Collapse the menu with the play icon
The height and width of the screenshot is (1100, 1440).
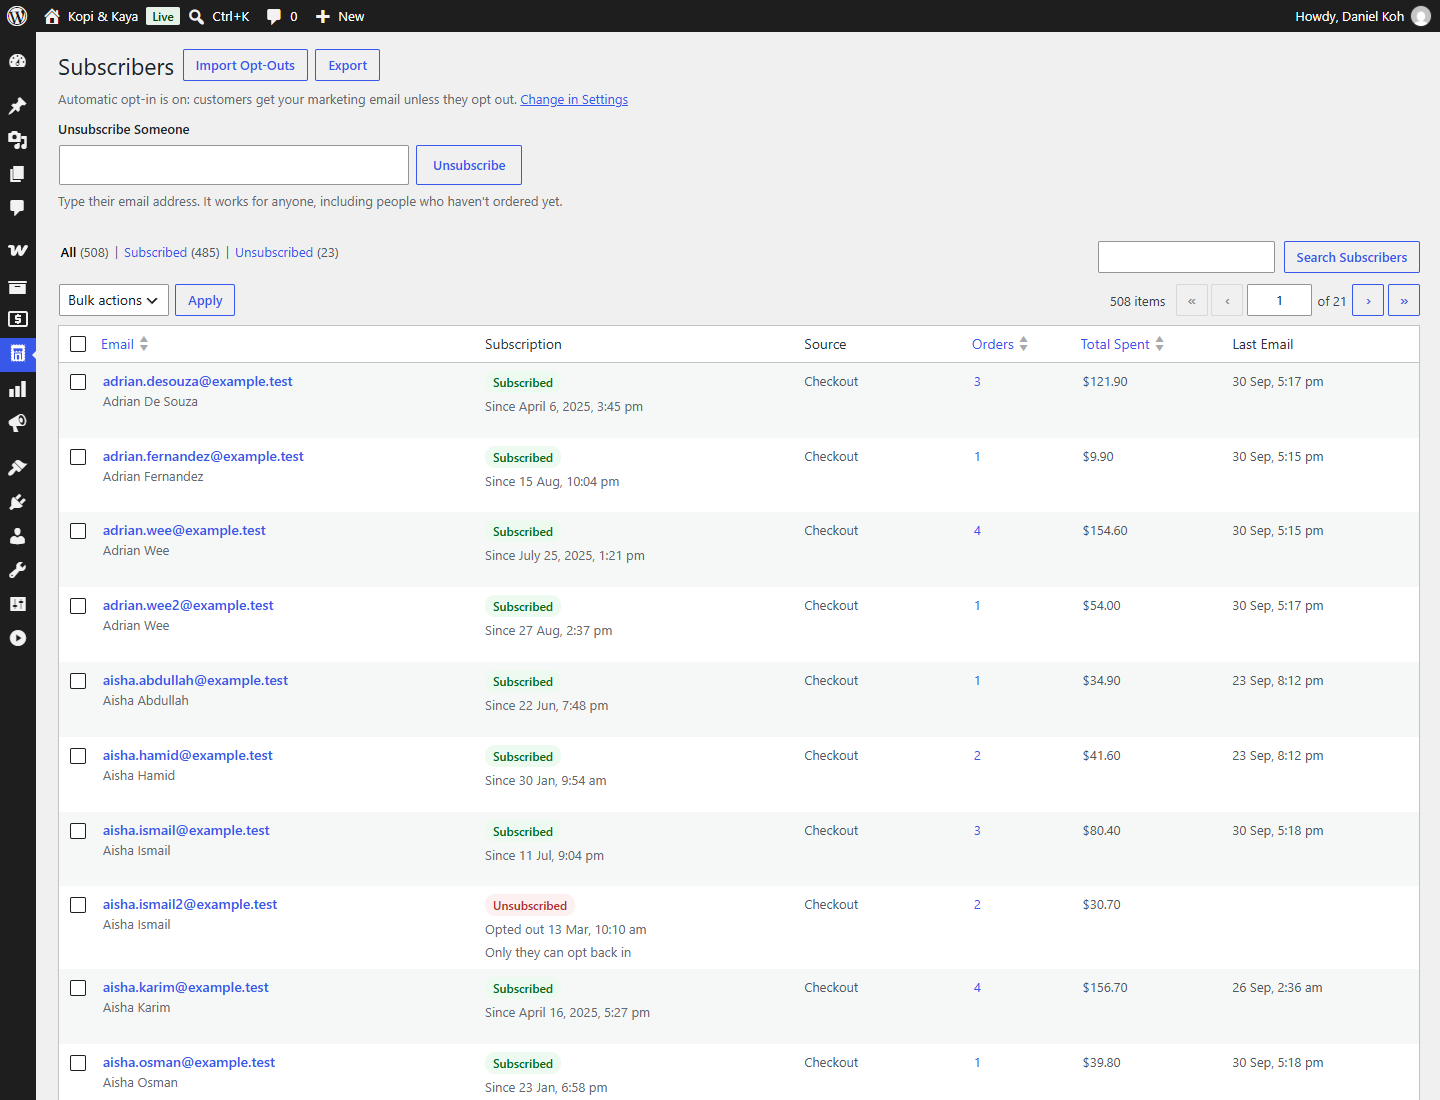[x=17, y=638]
